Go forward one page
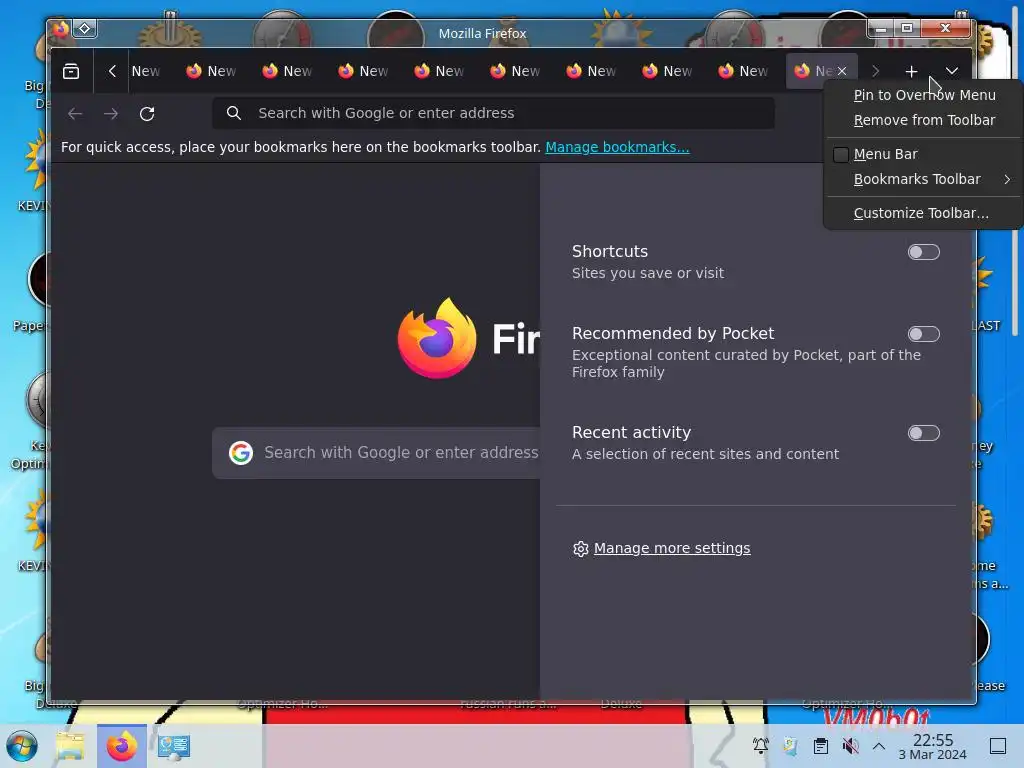Screen dimensions: 1024x768 click(x=110, y=114)
